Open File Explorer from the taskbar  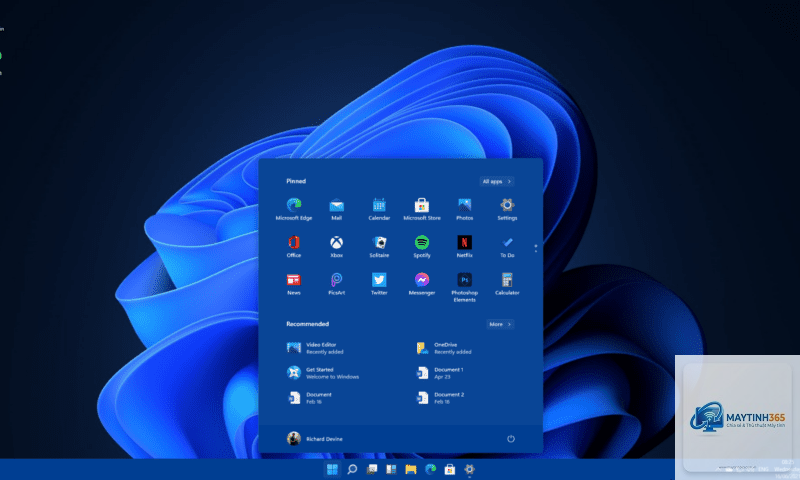pos(411,469)
